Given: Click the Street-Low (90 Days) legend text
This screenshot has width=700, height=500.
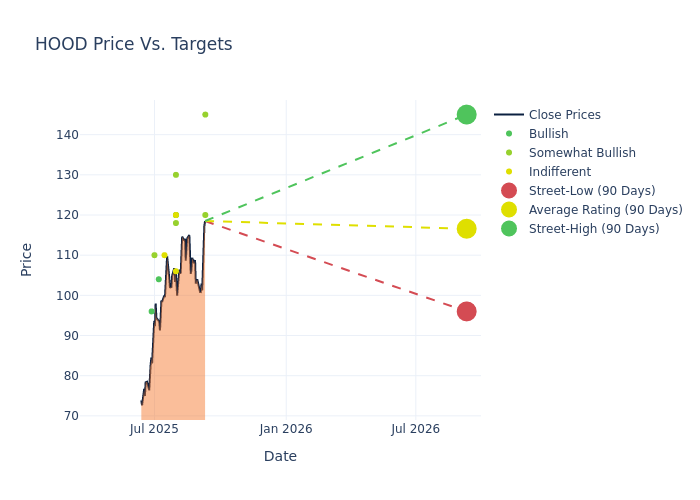Looking at the screenshot, I should 592,191.
